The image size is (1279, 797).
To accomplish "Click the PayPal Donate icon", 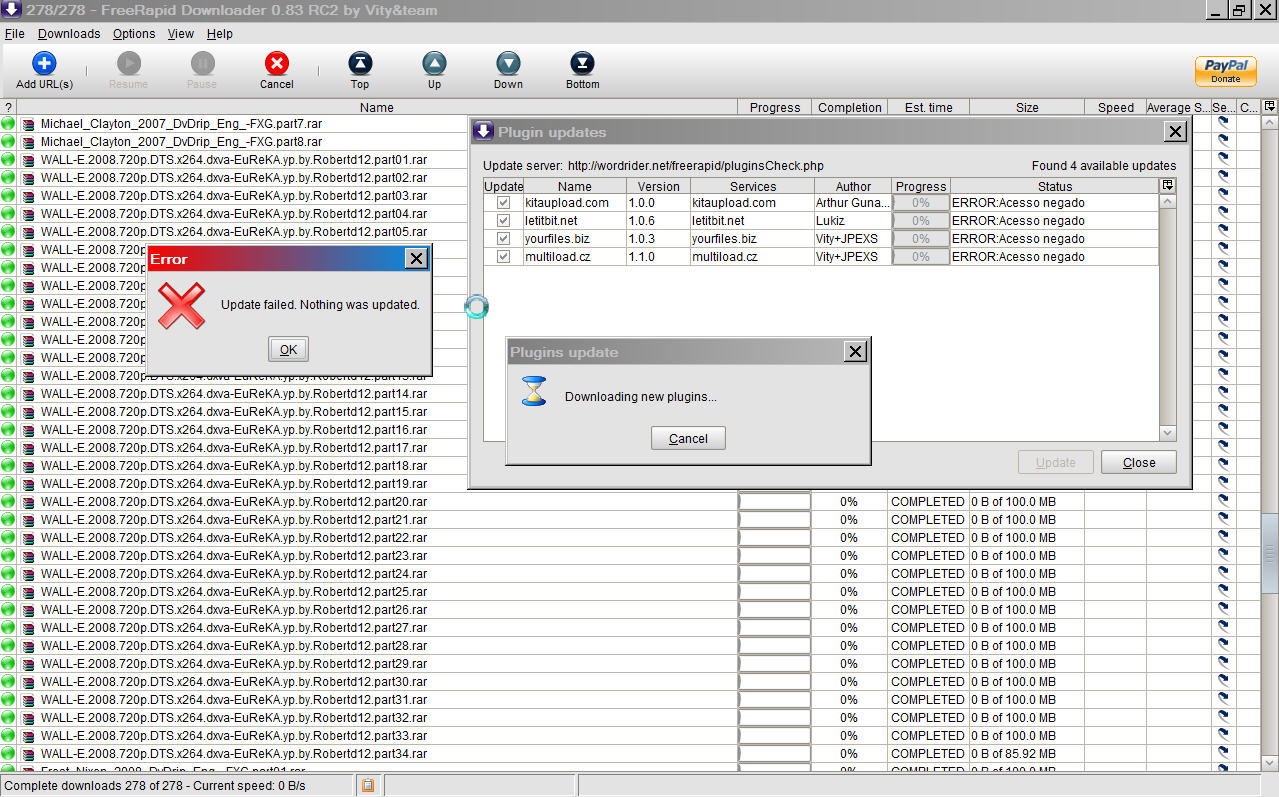I will pyautogui.click(x=1225, y=71).
